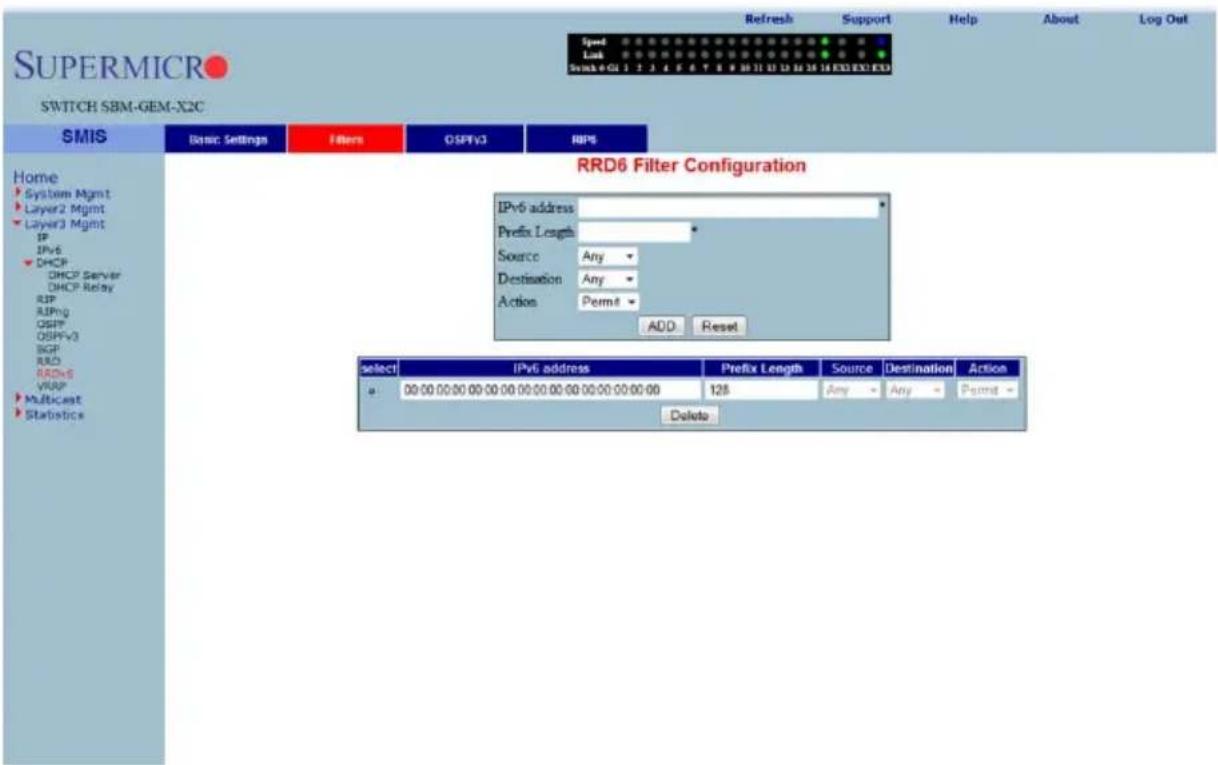1218x765 pixels.
Task: Switch to the RIP6 tab
Action: [x=586, y=140]
